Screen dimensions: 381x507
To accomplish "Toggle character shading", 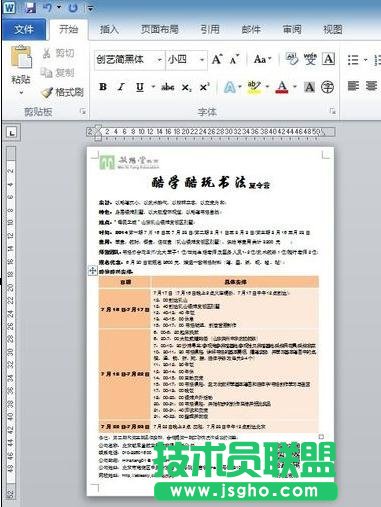I will [x=310, y=87].
